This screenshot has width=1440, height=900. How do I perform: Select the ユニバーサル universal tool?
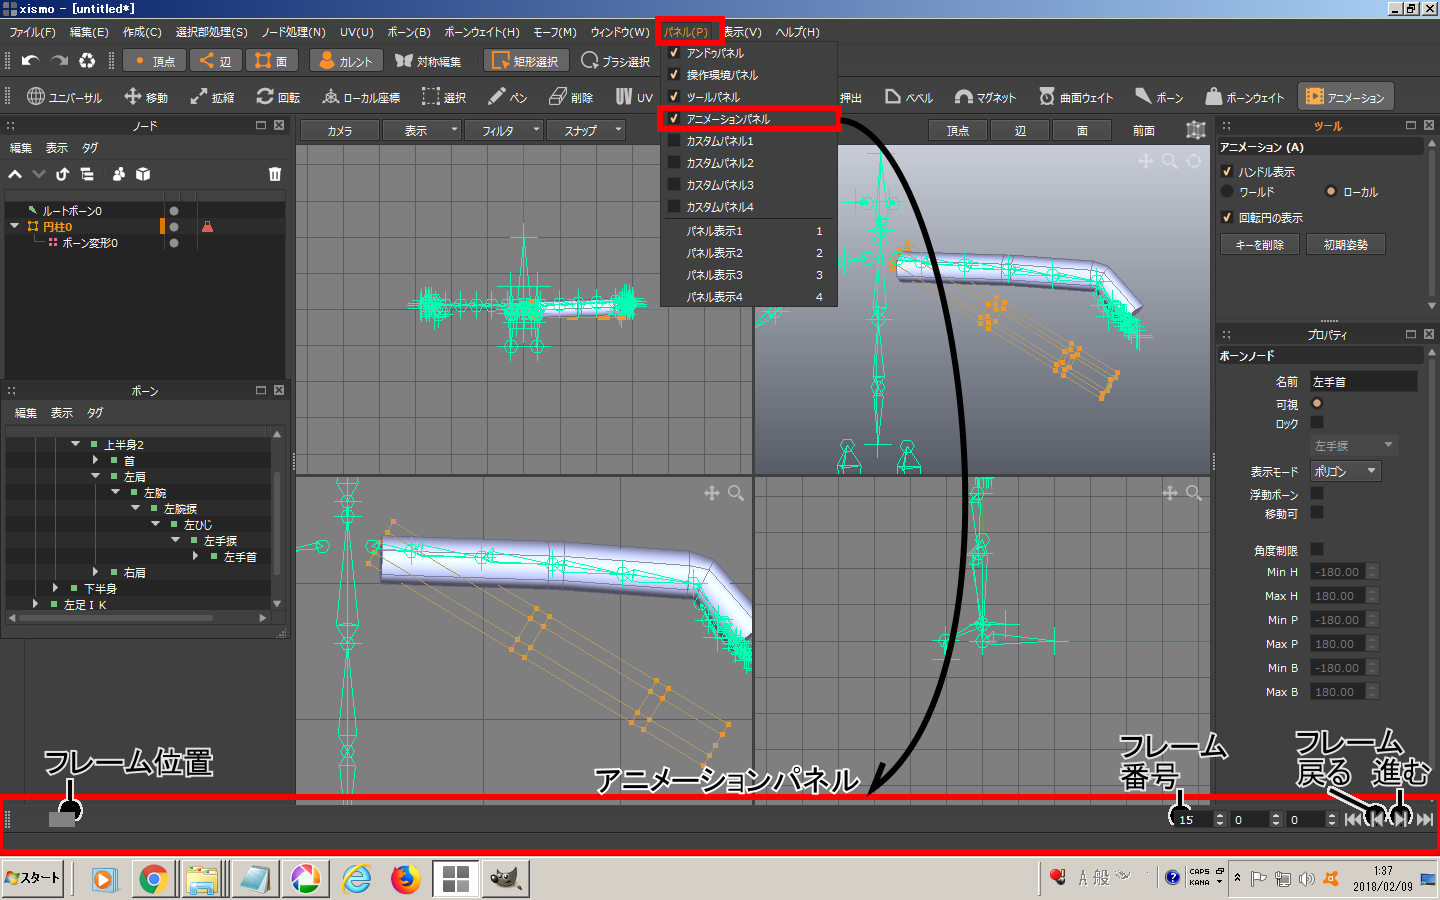64,97
